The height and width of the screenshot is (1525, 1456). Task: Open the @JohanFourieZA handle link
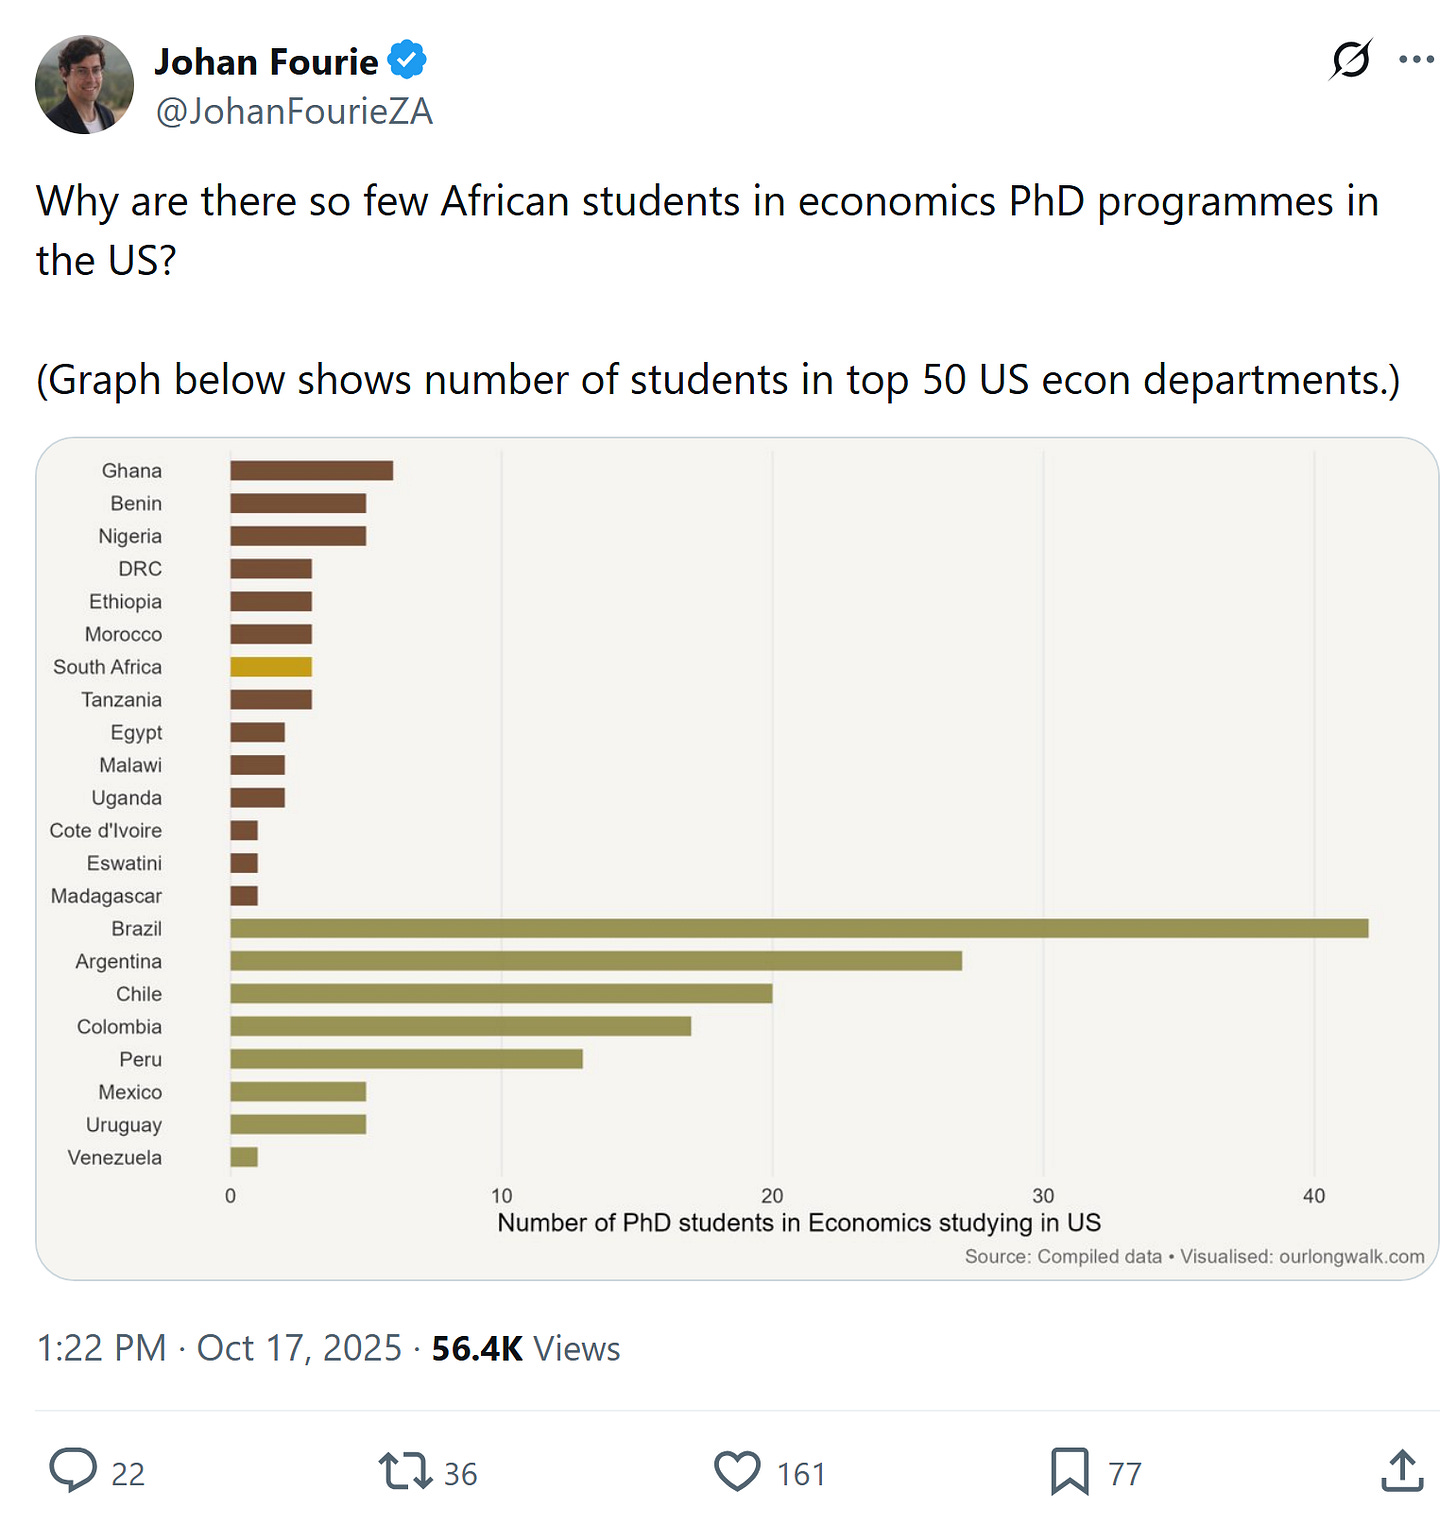[294, 111]
